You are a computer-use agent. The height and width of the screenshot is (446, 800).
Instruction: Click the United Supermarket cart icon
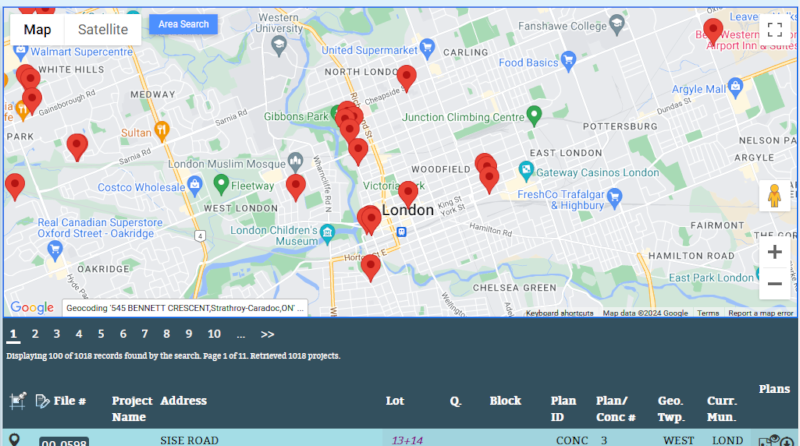427,48
